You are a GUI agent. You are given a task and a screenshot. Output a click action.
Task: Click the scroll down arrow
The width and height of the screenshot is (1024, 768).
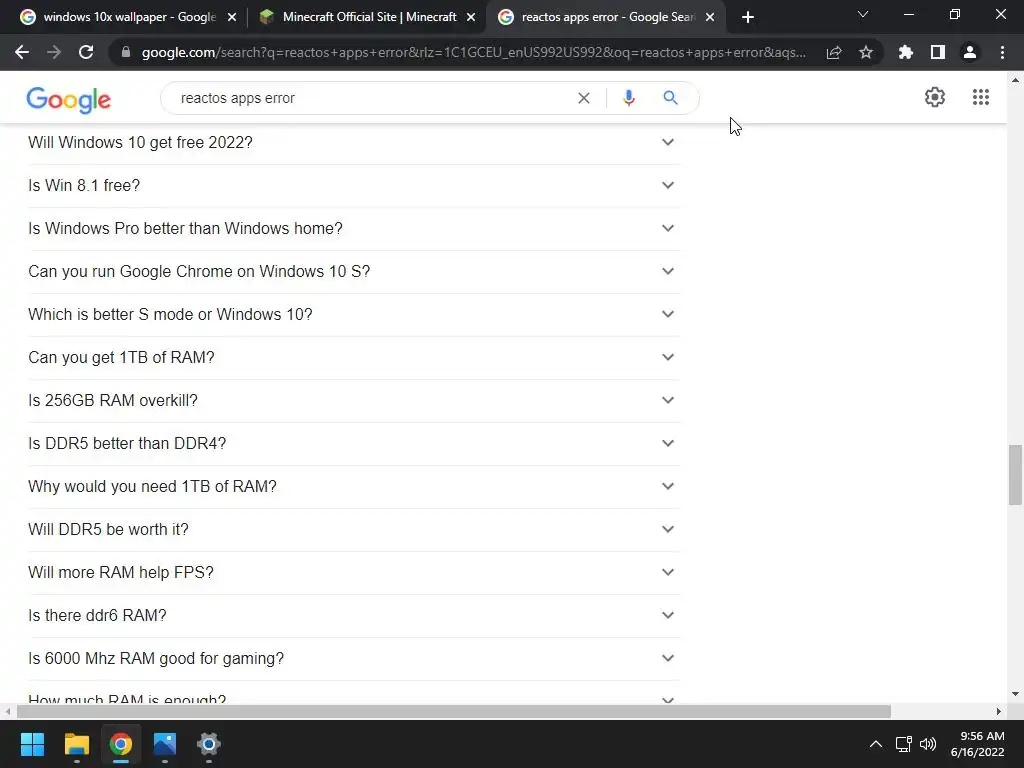coord(1015,694)
